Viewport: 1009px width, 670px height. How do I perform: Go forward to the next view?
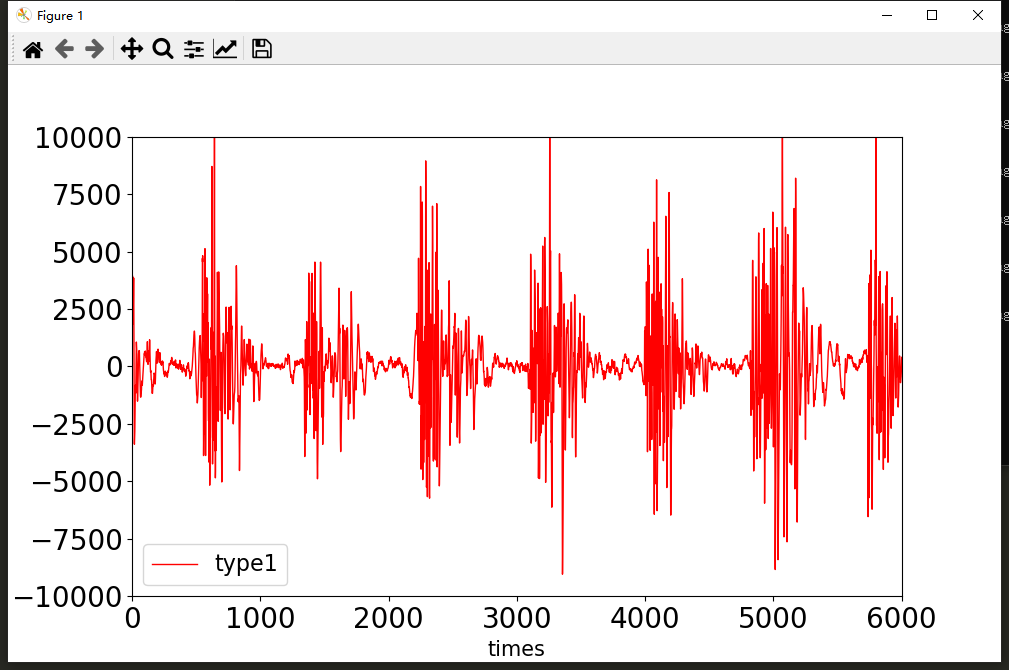point(95,49)
